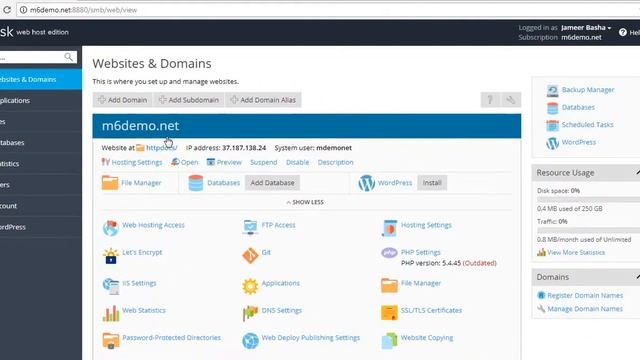Click the large WordPress logo icon beside Install
Viewport: 640px width, 360px height.
click(366, 183)
